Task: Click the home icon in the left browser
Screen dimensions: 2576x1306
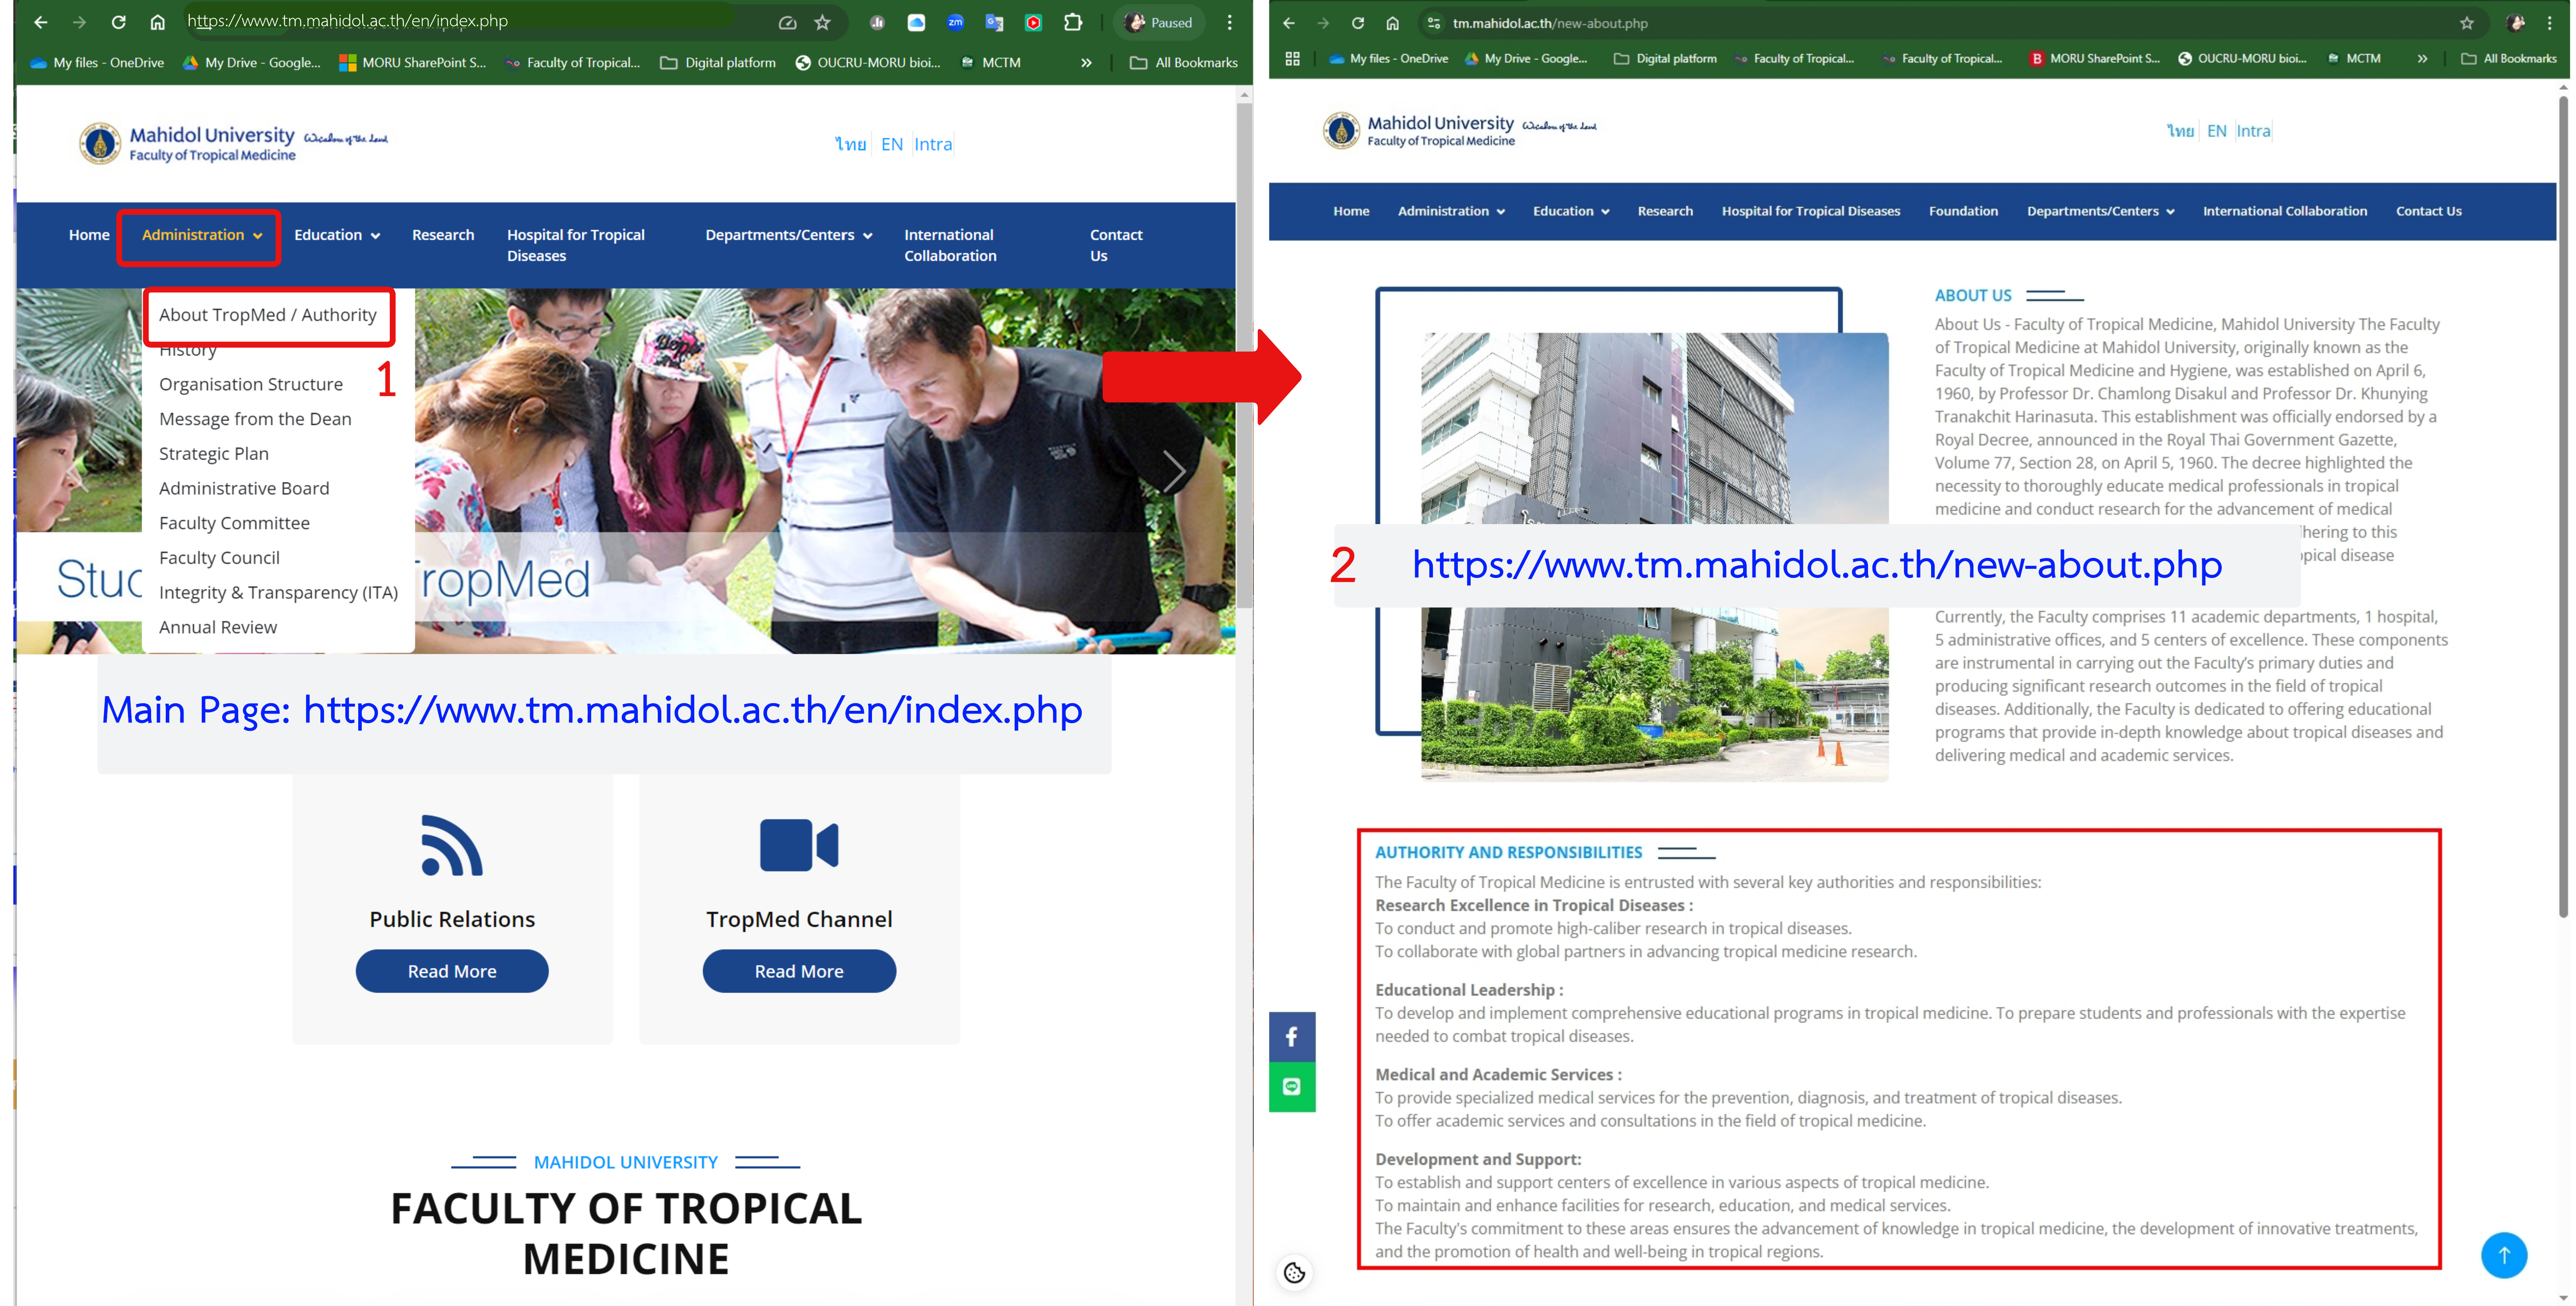Action: coord(157,22)
